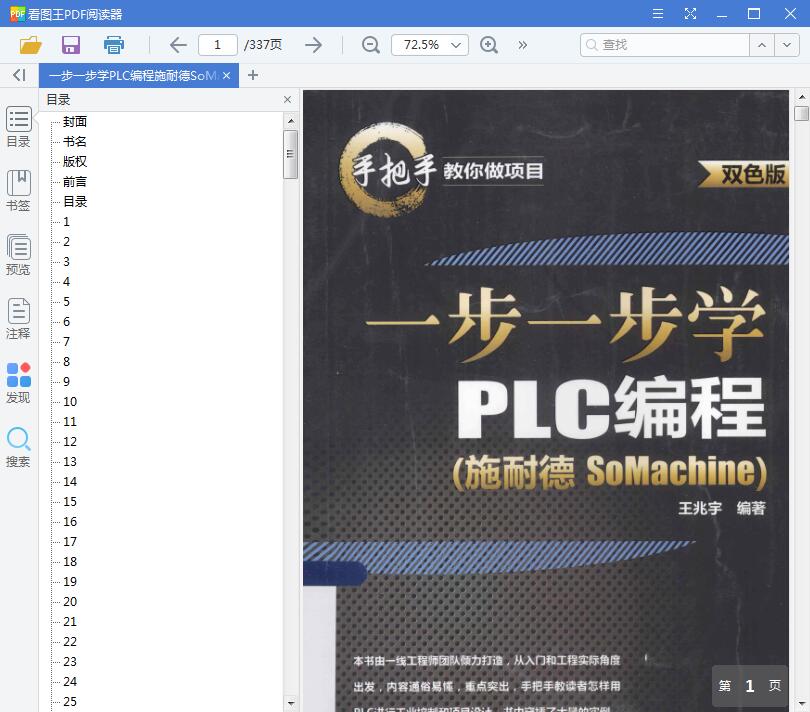Select outline entry 10
Screen dimensions: 810x712
(70, 401)
